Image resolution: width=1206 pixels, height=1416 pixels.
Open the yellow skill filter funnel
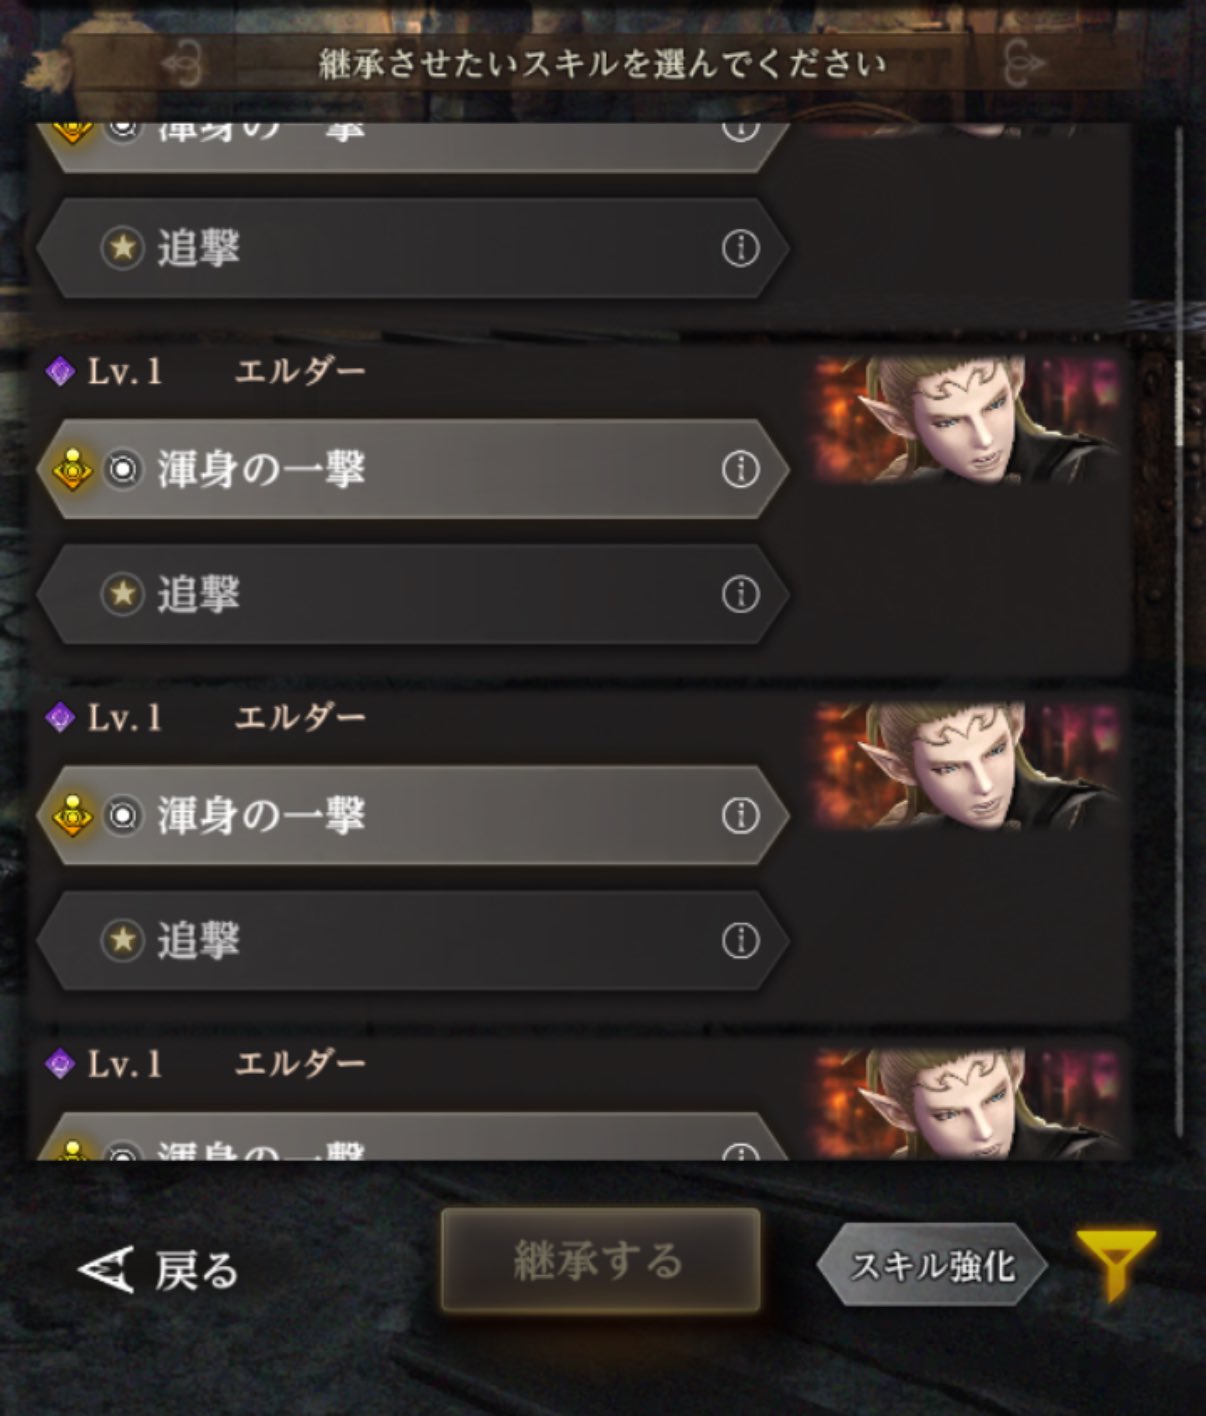(x=1115, y=1264)
